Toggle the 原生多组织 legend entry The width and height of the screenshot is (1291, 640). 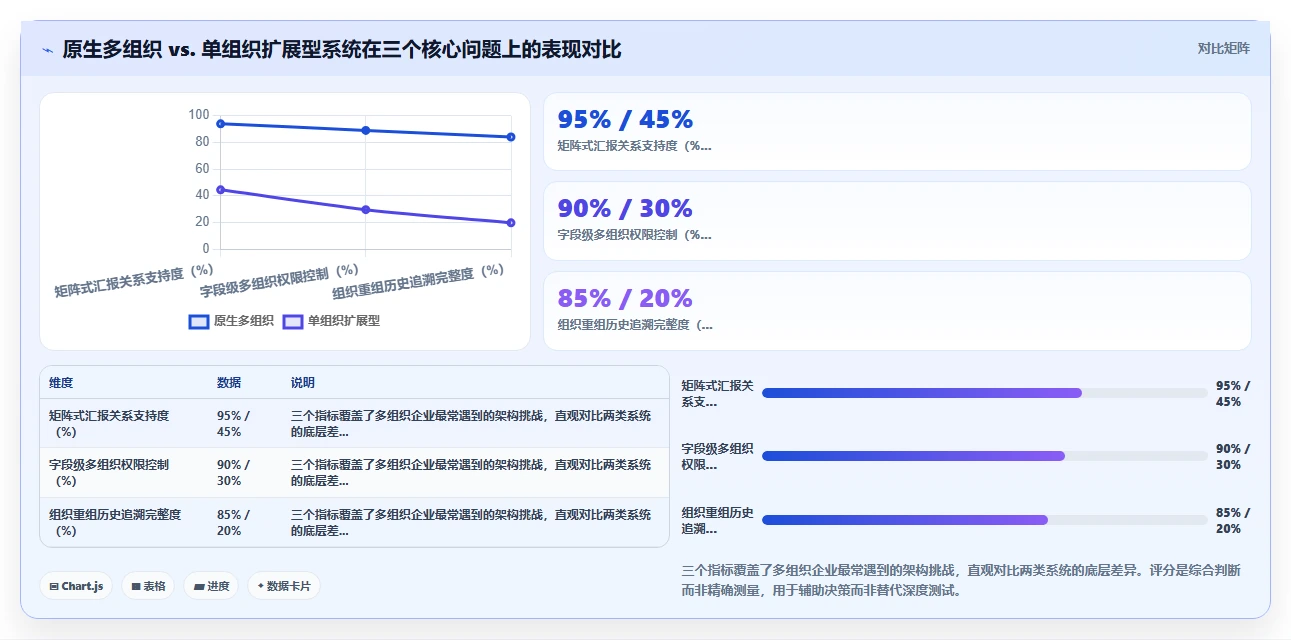[231, 321]
